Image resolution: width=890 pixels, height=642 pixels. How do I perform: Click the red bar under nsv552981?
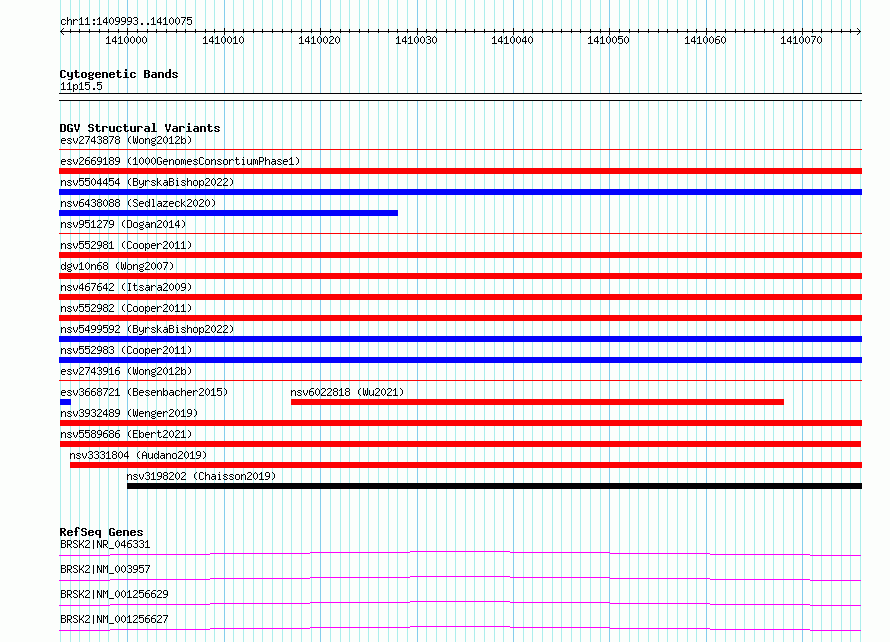coord(460,255)
